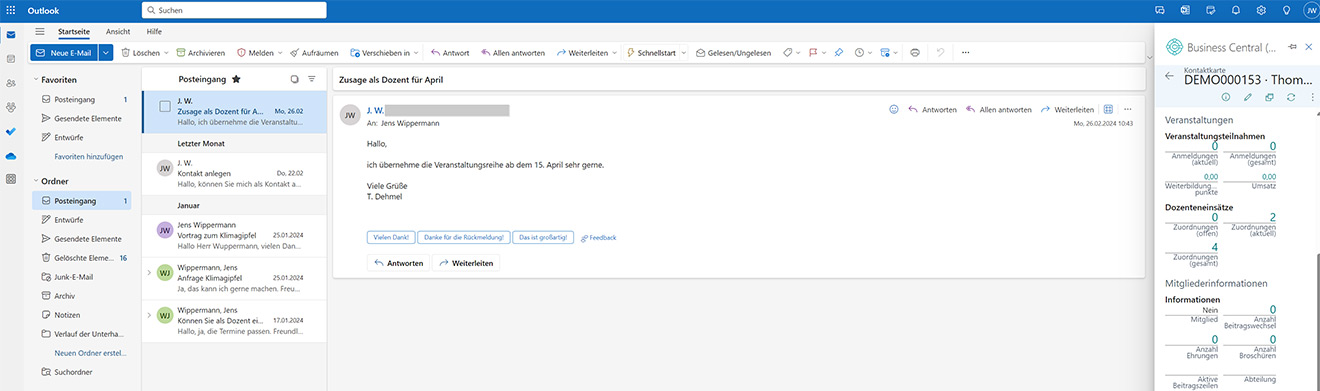Click the 'Vielen Dank!' suggested reply

pyautogui.click(x=391, y=237)
